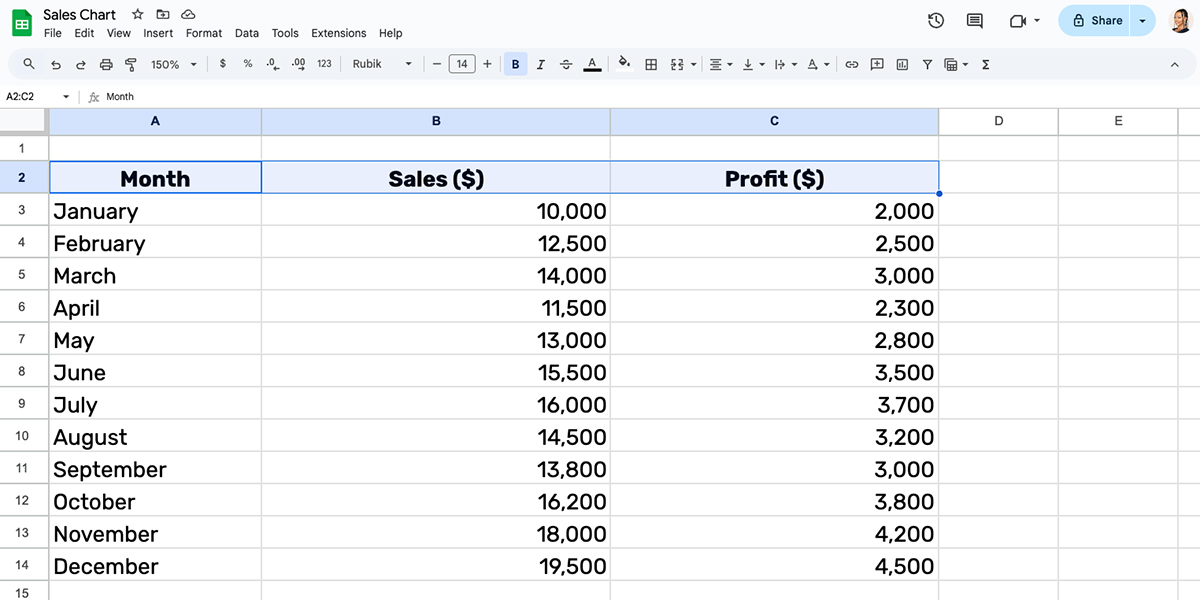The image size is (1200, 600).
Task: Open the Rubik font dropdown
Action: pos(380,63)
